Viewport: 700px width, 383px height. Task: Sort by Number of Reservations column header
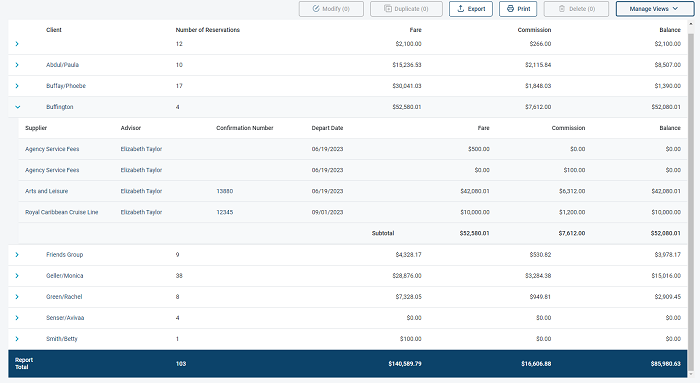(208, 30)
